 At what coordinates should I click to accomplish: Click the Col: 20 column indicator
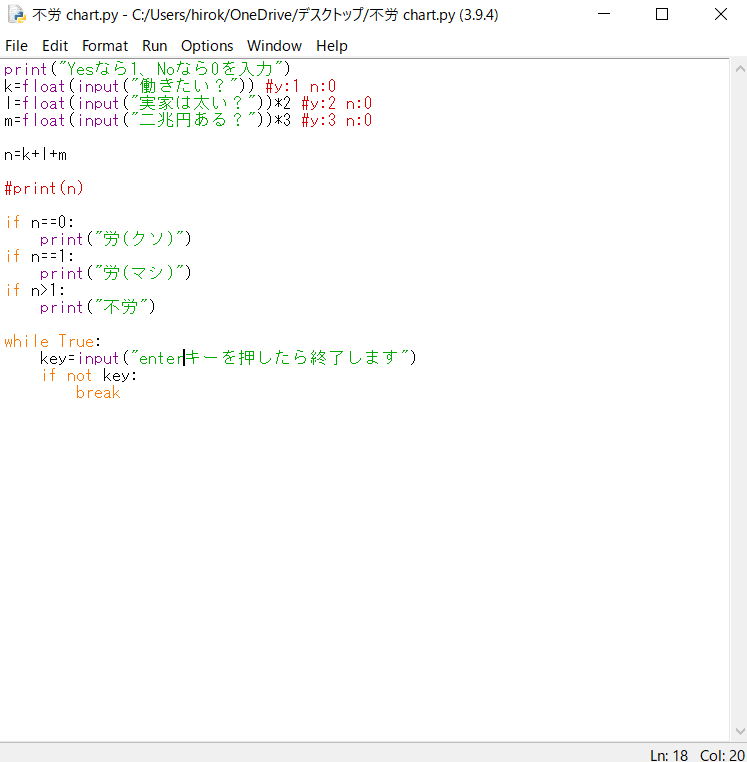click(719, 754)
